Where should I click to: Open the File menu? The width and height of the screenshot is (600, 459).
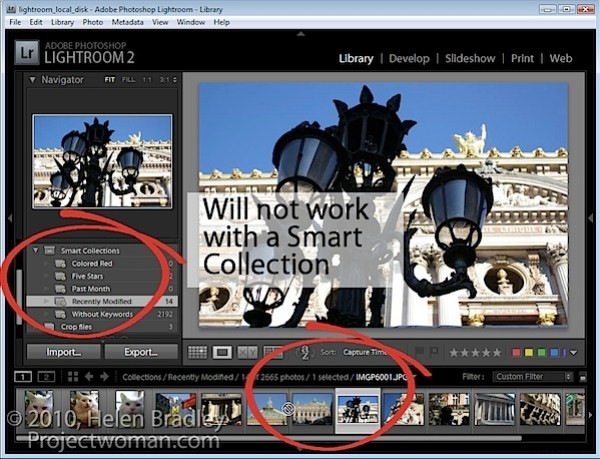15,22
